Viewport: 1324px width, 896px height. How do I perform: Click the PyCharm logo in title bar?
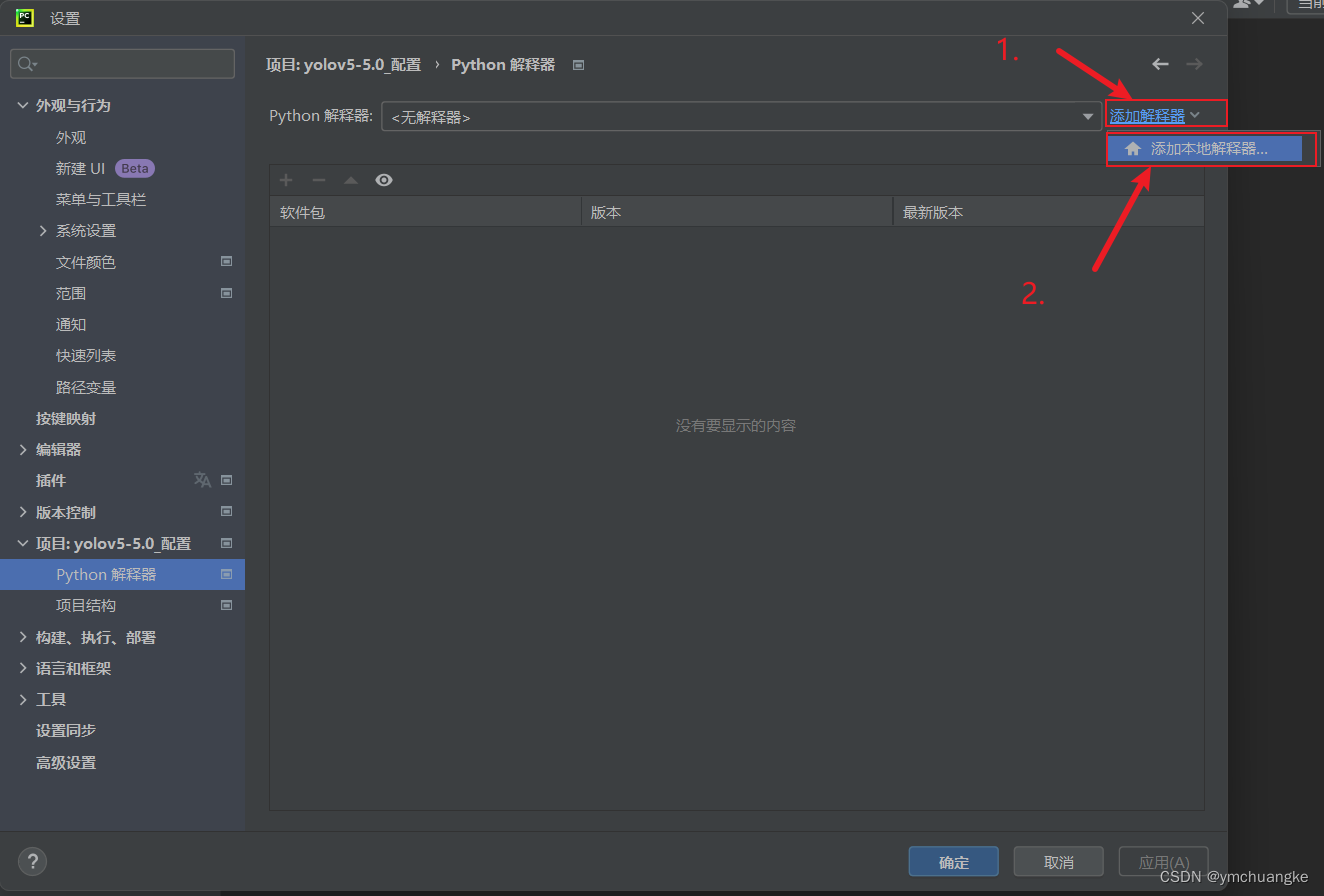[25, 18]
